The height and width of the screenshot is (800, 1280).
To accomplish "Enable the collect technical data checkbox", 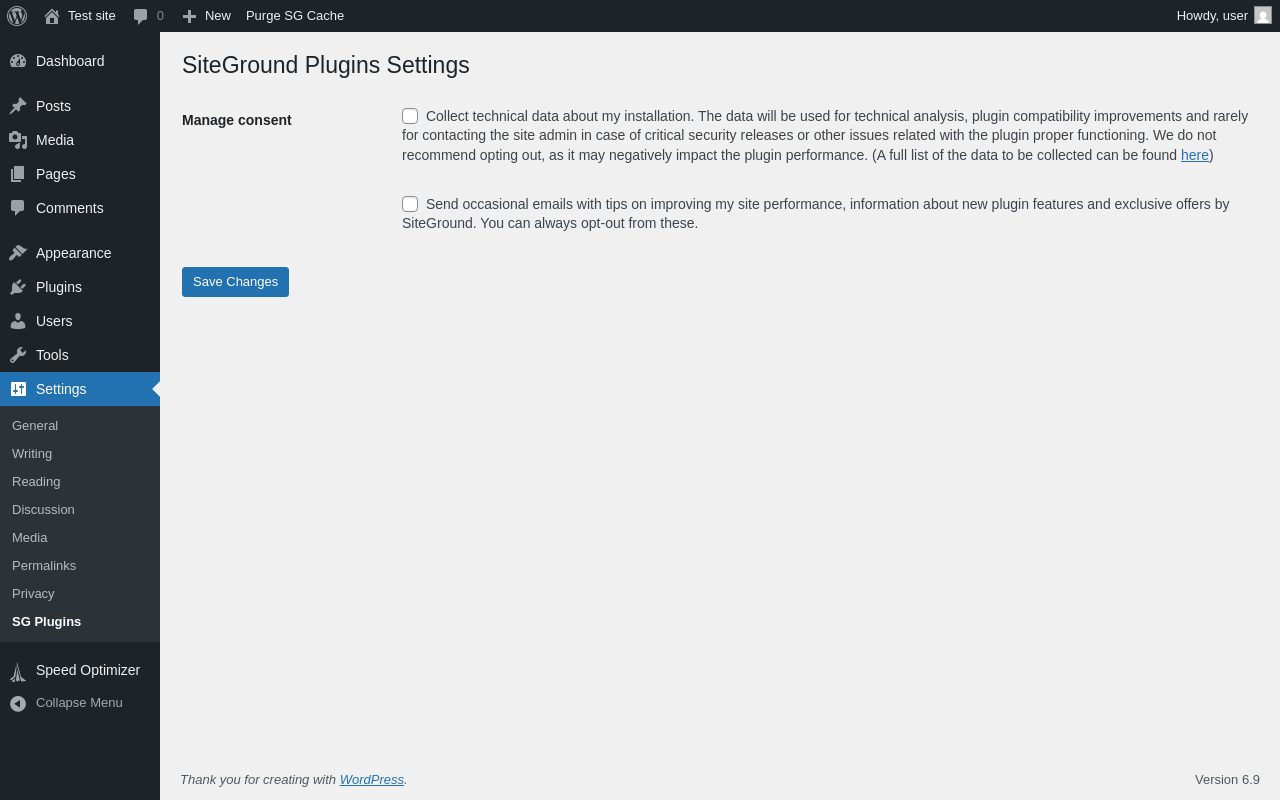I will [x=410, y=116].
